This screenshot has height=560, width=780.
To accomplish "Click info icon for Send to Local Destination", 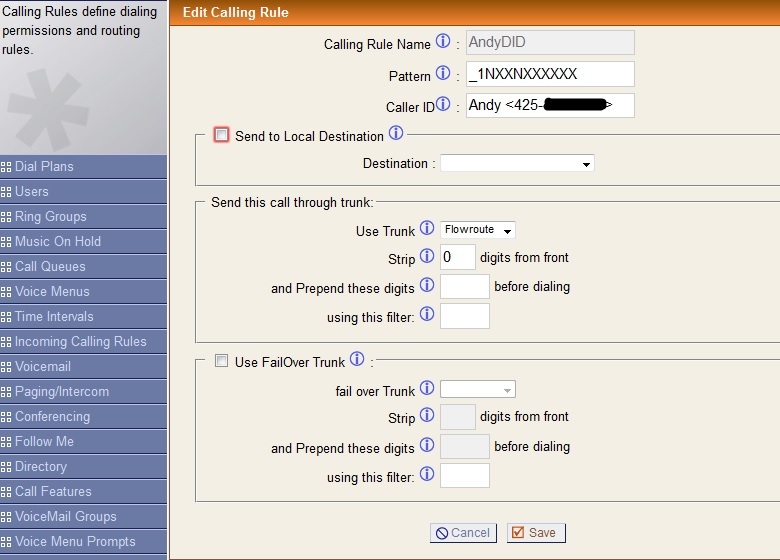I will (x=396, y=133).
